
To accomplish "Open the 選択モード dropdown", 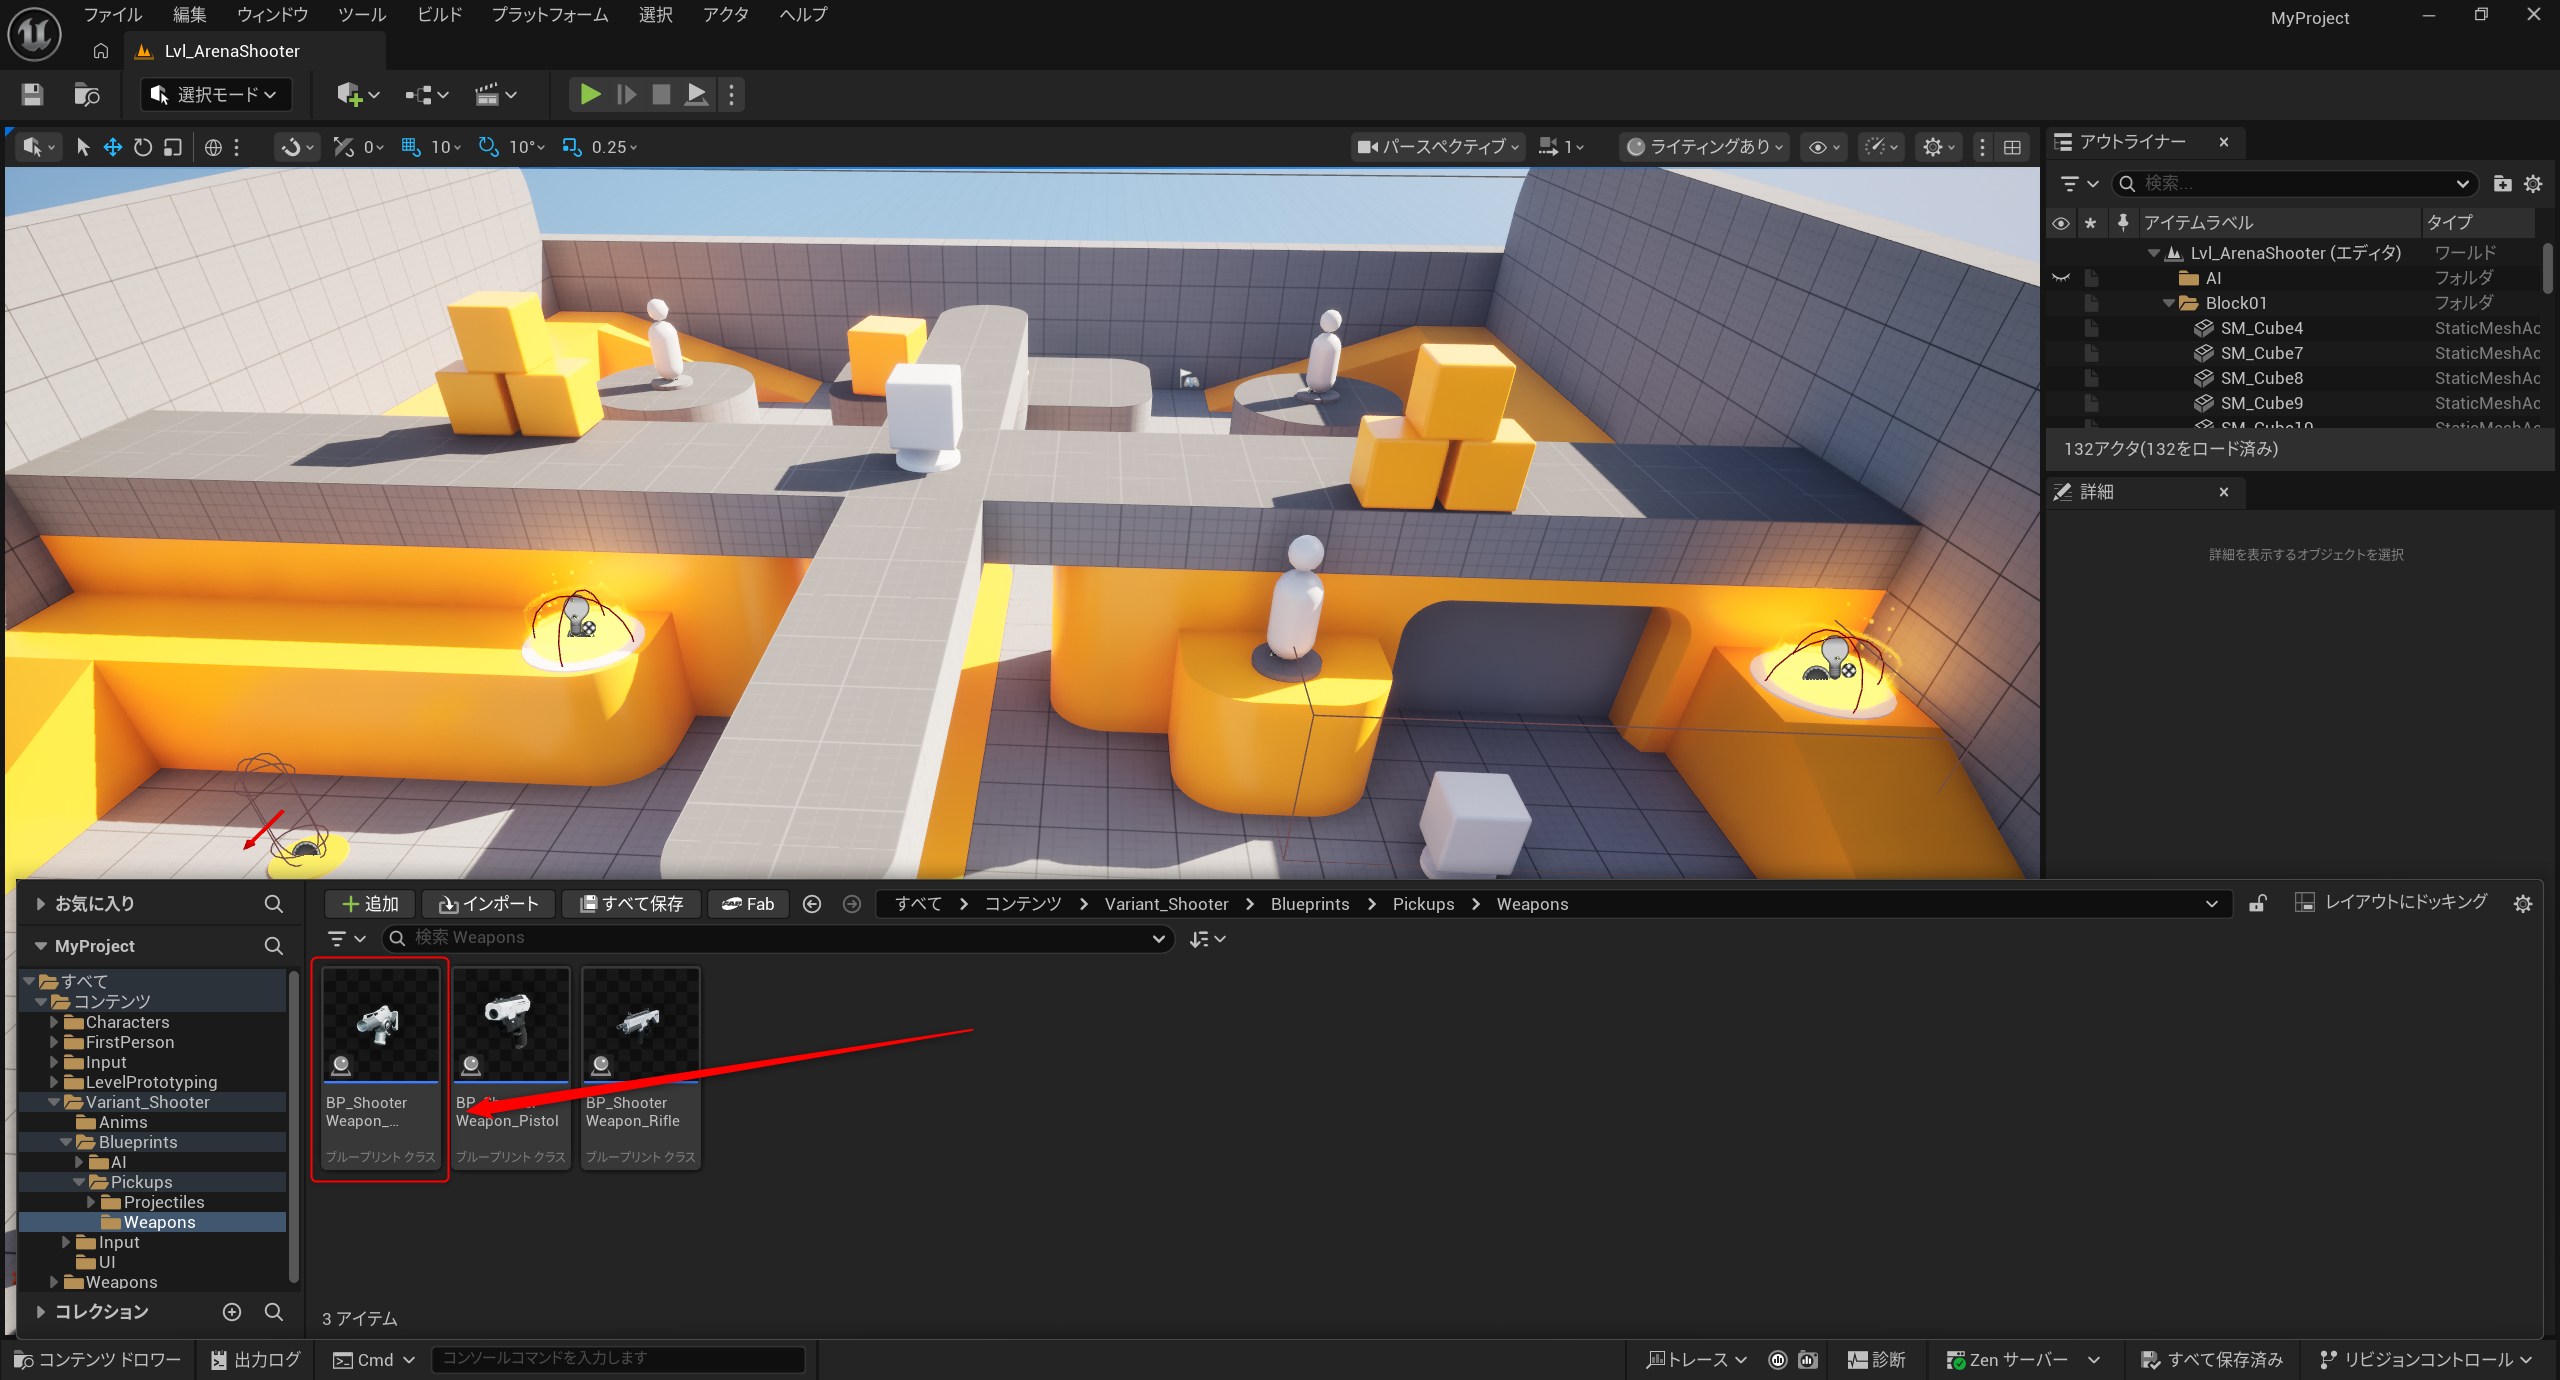I will point(214,94).
